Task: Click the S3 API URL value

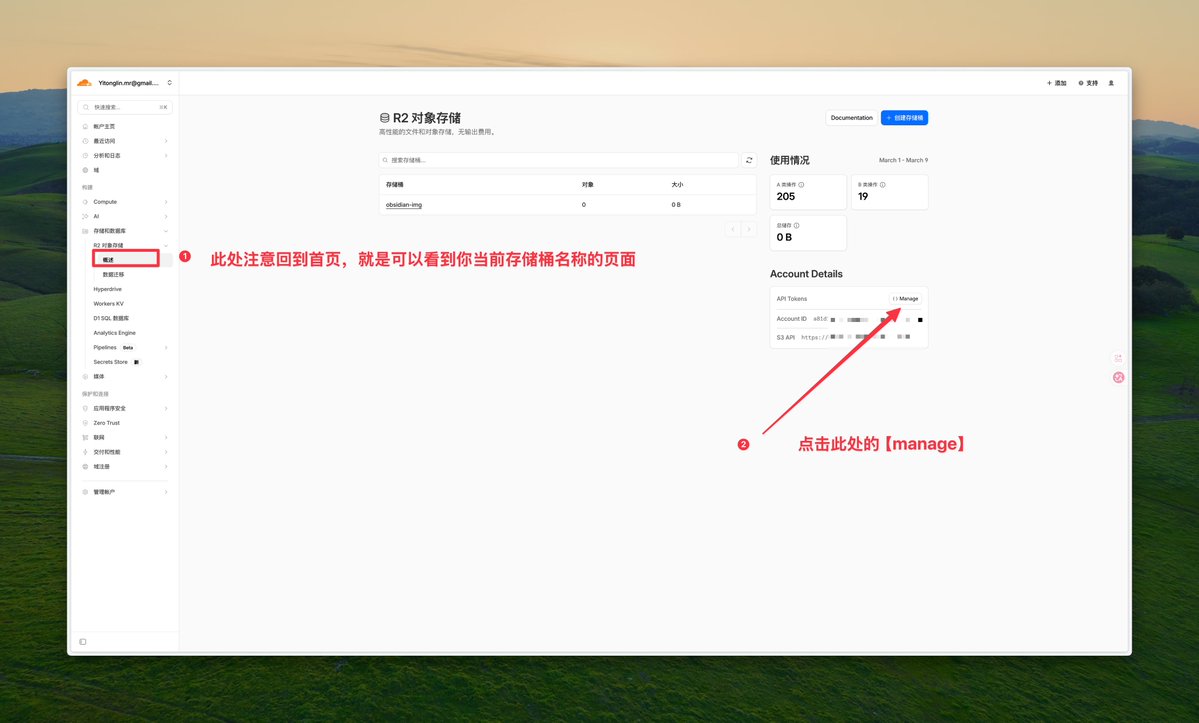Action: tap(856, 337)
